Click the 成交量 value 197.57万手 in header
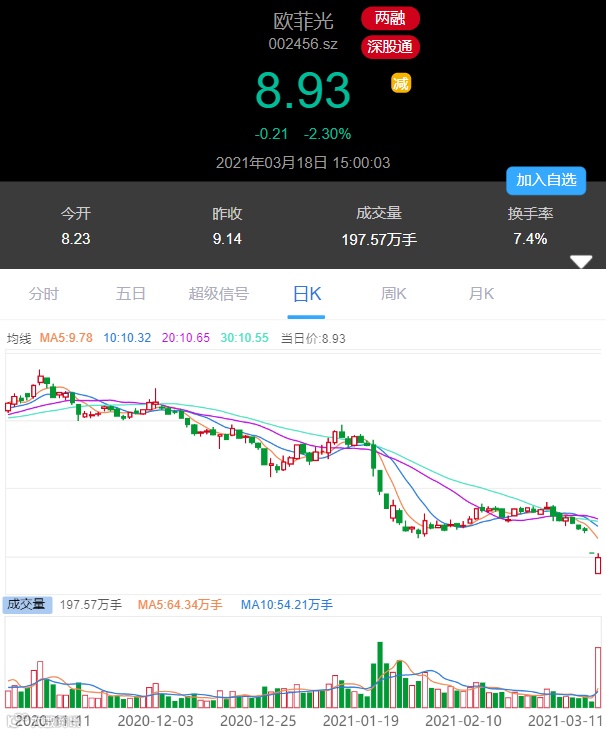 [x=379, y=240]
